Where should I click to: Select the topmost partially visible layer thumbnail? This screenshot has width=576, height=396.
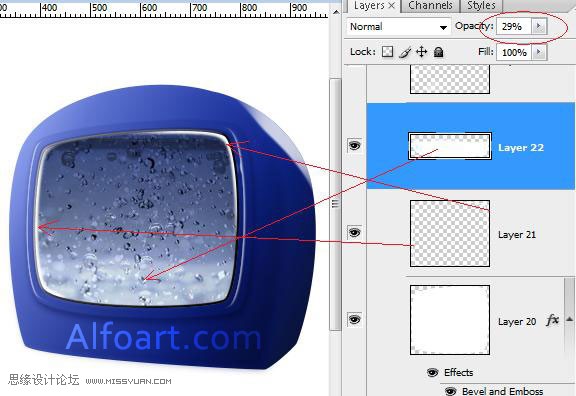pos(450,79)
